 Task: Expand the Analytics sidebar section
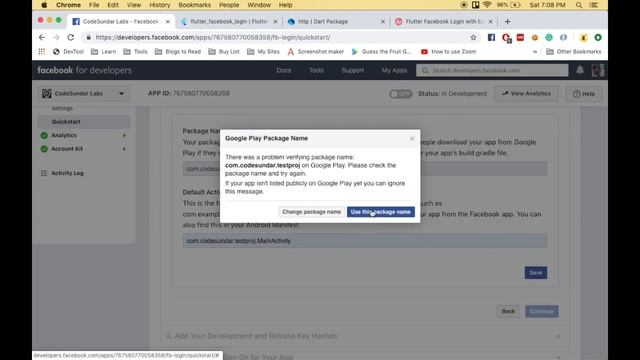tap(124, 135)
